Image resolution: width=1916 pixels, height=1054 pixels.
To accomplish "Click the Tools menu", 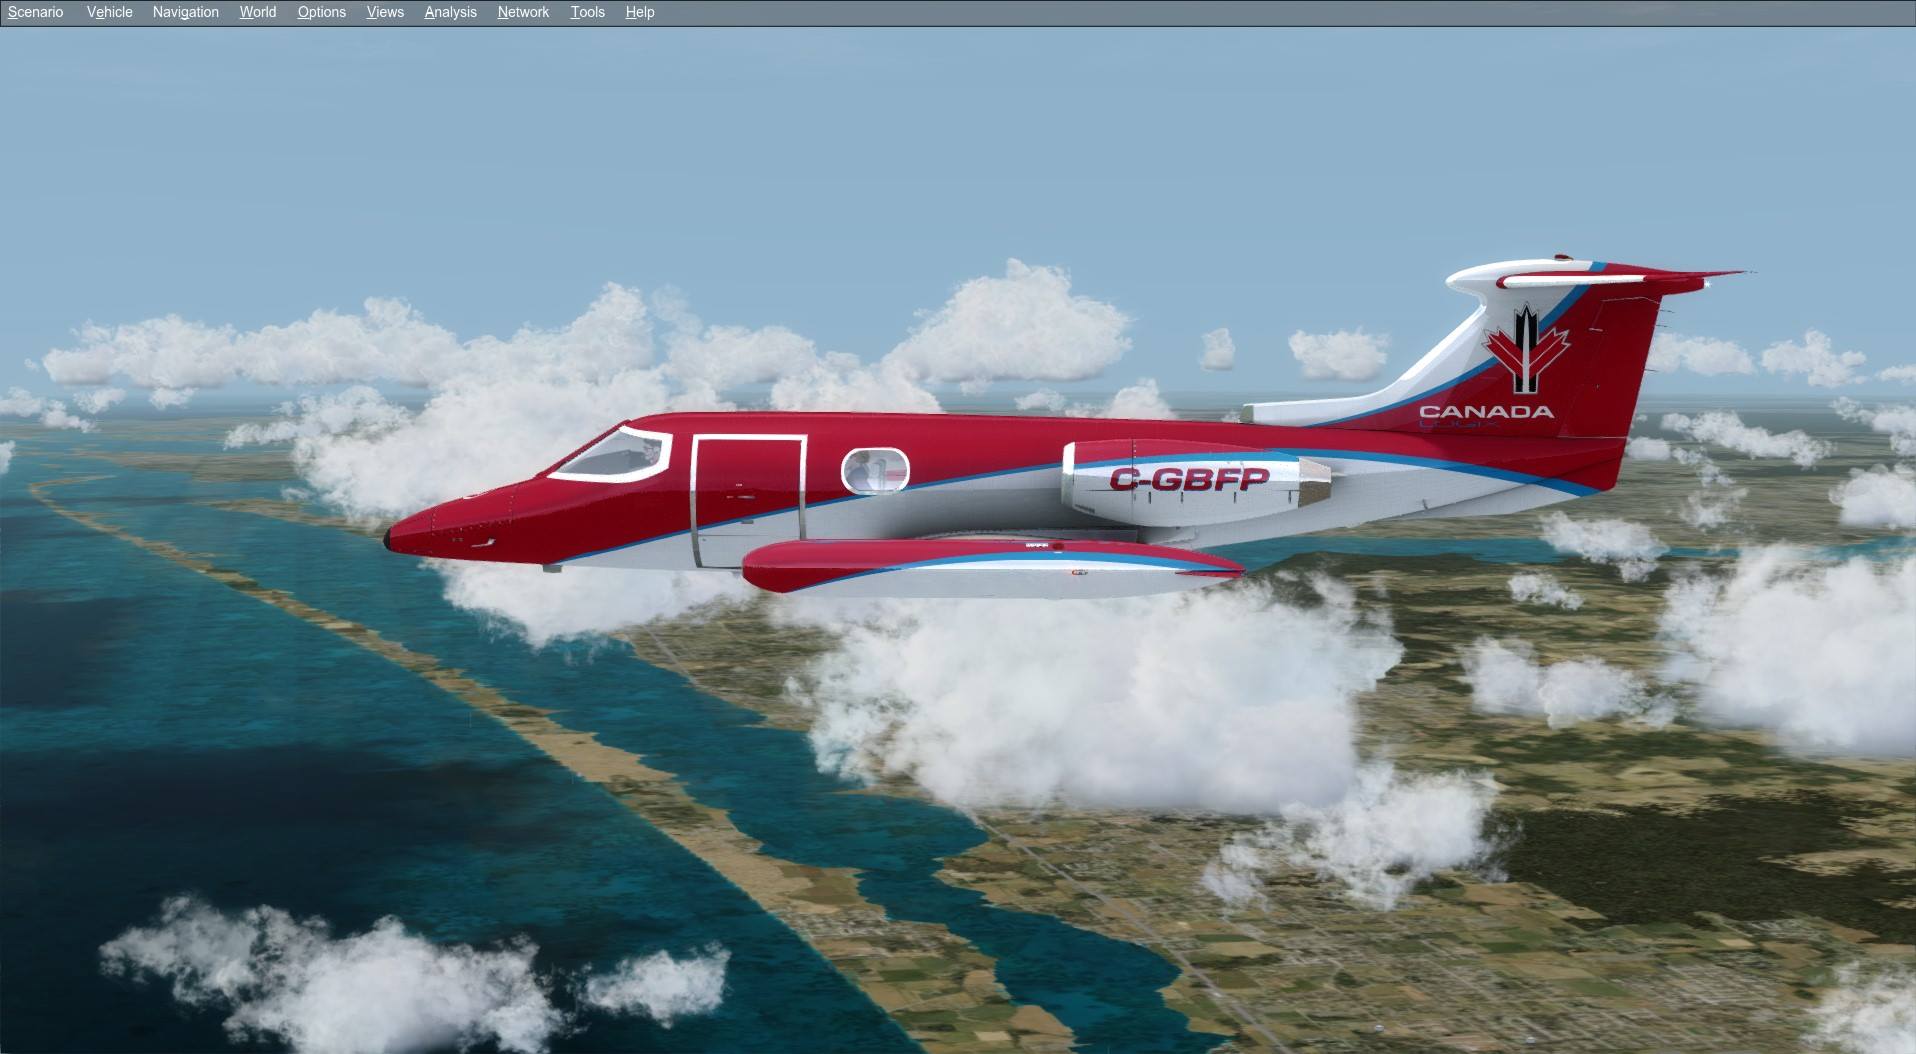I will tap(587, 12).
